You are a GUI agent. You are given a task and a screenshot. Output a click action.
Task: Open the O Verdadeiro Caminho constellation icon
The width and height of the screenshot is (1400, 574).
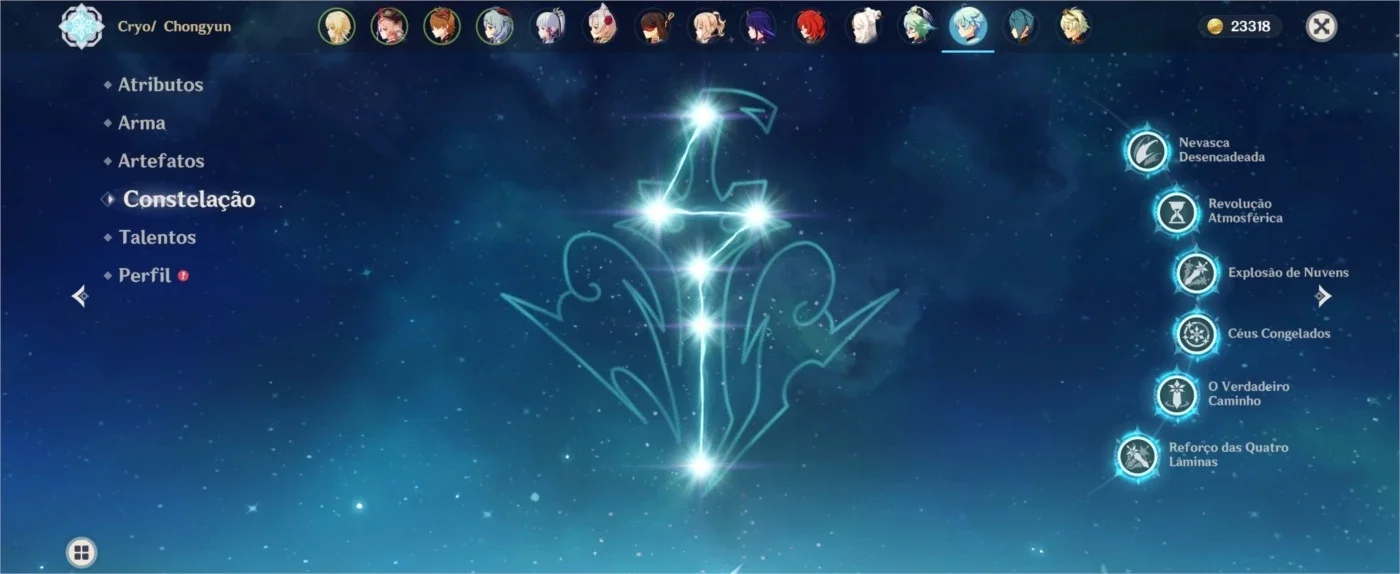point(1177,394)
